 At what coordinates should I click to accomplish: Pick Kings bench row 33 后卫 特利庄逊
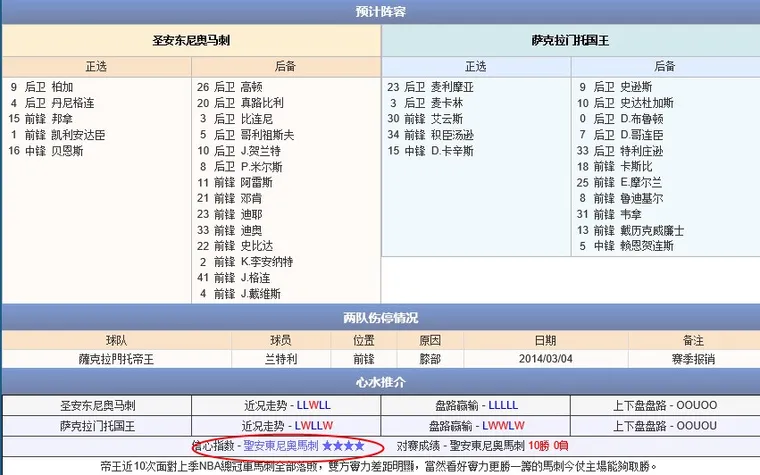pyautogui.click(x=620, y=151)
